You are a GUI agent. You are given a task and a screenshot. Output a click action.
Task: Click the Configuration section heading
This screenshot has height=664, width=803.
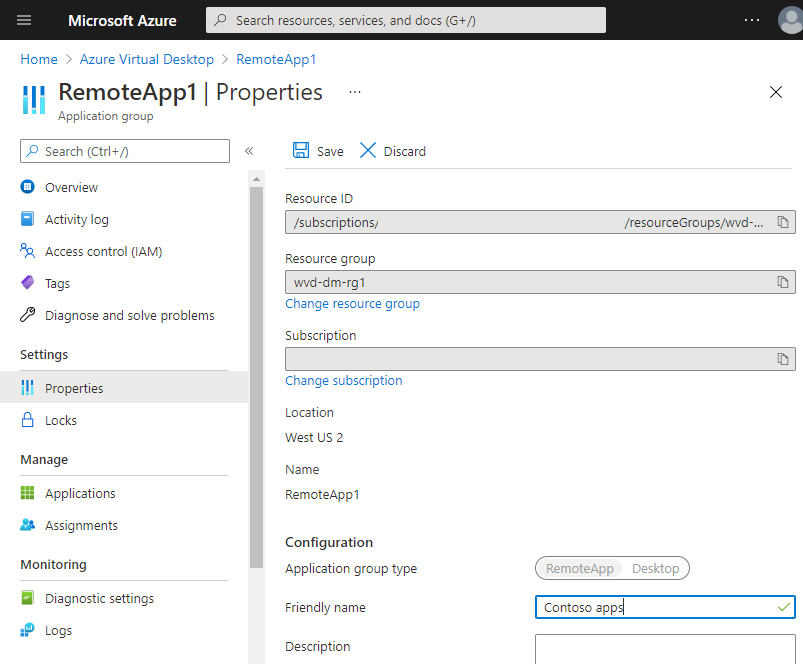pyautogui.click(x=329, y=542)
